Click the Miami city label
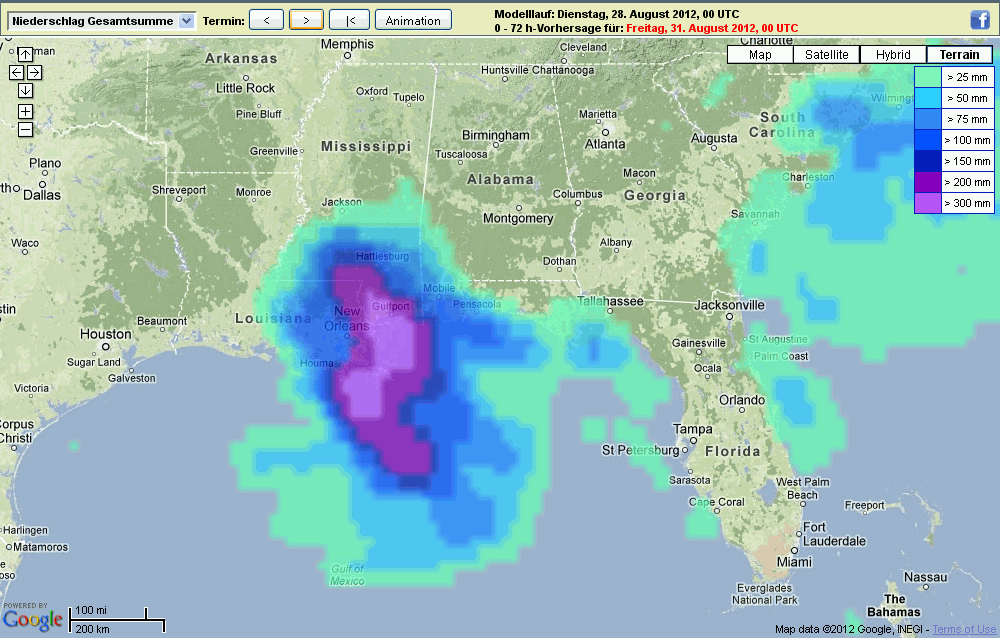 tap(794, 562)
